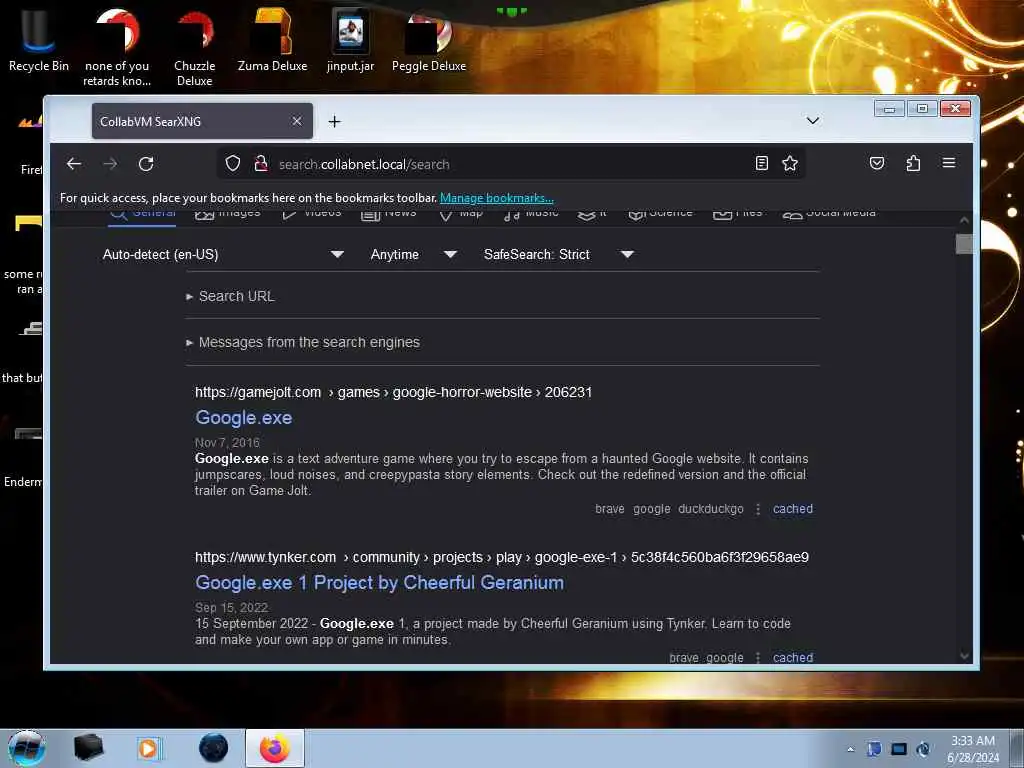Image resolution: width=1024 pixels, height=768 pixels.
Task: Click the gamejolt.com result URL
Action: [x=393, y=392]
